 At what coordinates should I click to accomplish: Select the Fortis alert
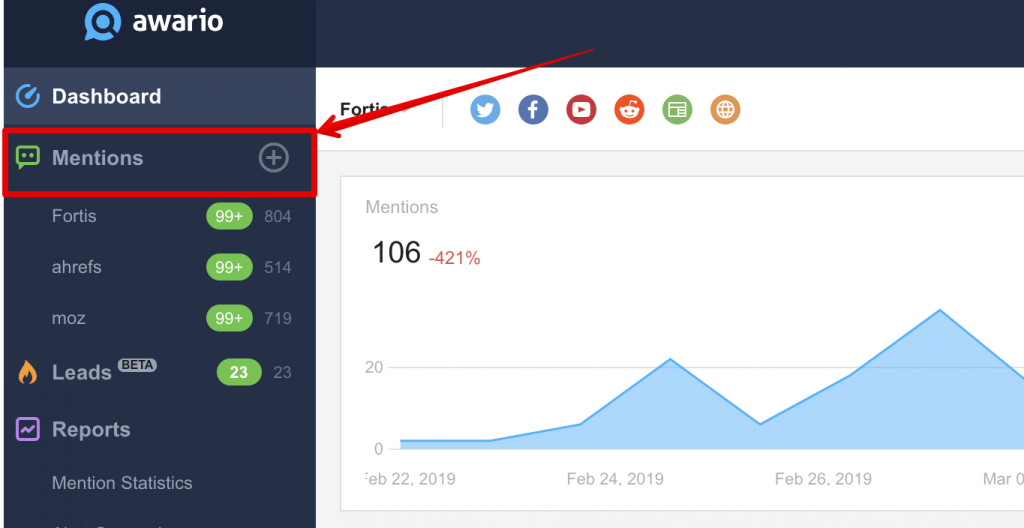(74, 216)
